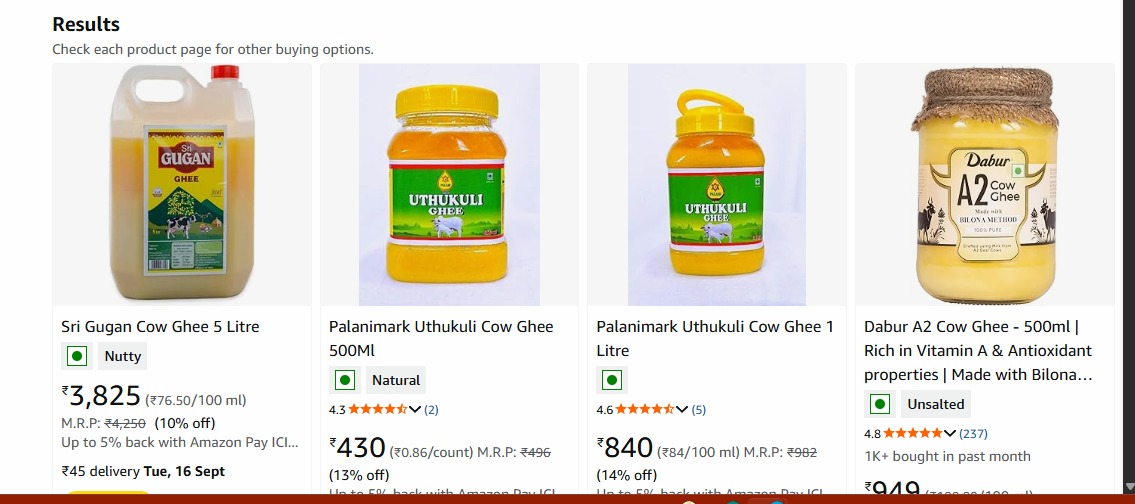This screenshot has width=1135, height=504.
Task: Expand rating chevron next to 4.6 stars
Action: [683, 410]
